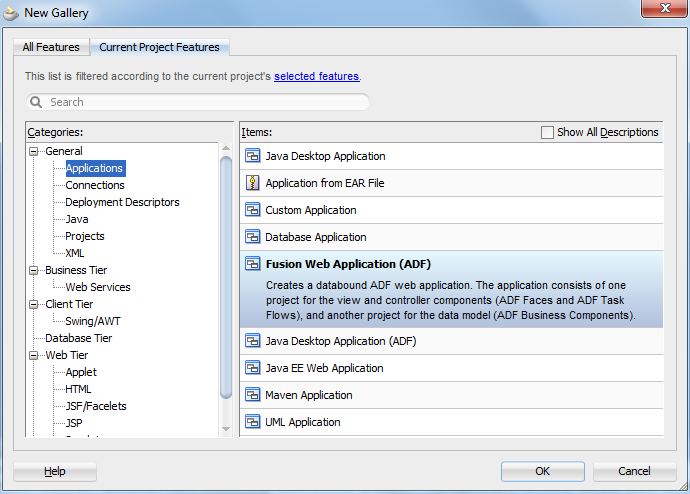Choose UML Application item text
This screenshot has height=494, width=690.
303,422
